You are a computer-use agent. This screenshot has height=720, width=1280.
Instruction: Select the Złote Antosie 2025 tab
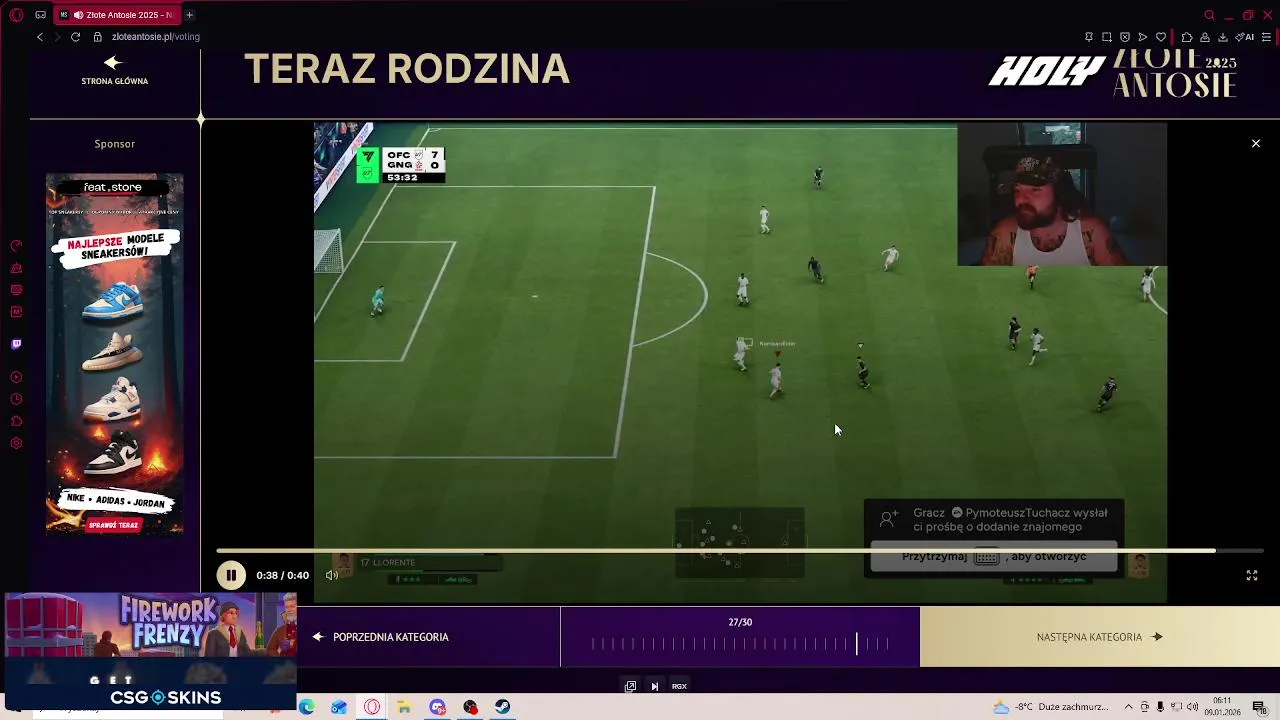click(x=115, y=15)
